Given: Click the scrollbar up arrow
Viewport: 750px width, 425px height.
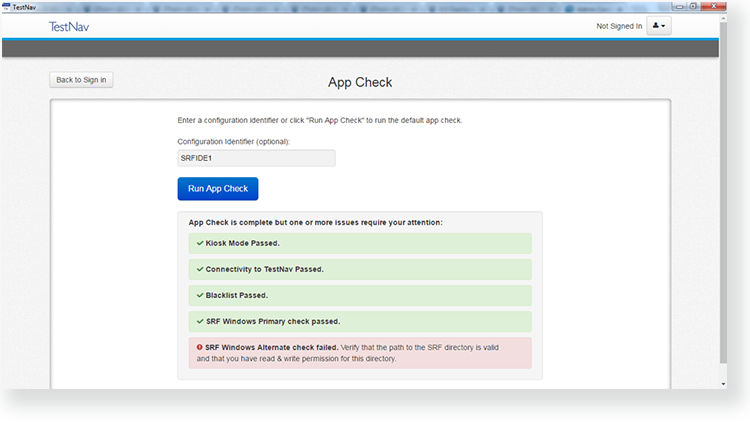Looking at the screenshot, I should tap(724, 19).
